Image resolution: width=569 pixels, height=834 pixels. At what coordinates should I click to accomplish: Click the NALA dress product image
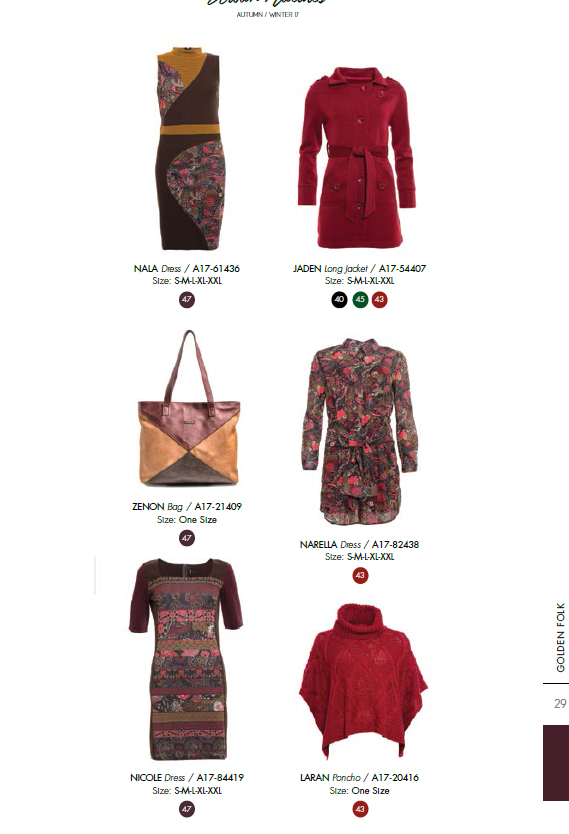tap(189, 148)
